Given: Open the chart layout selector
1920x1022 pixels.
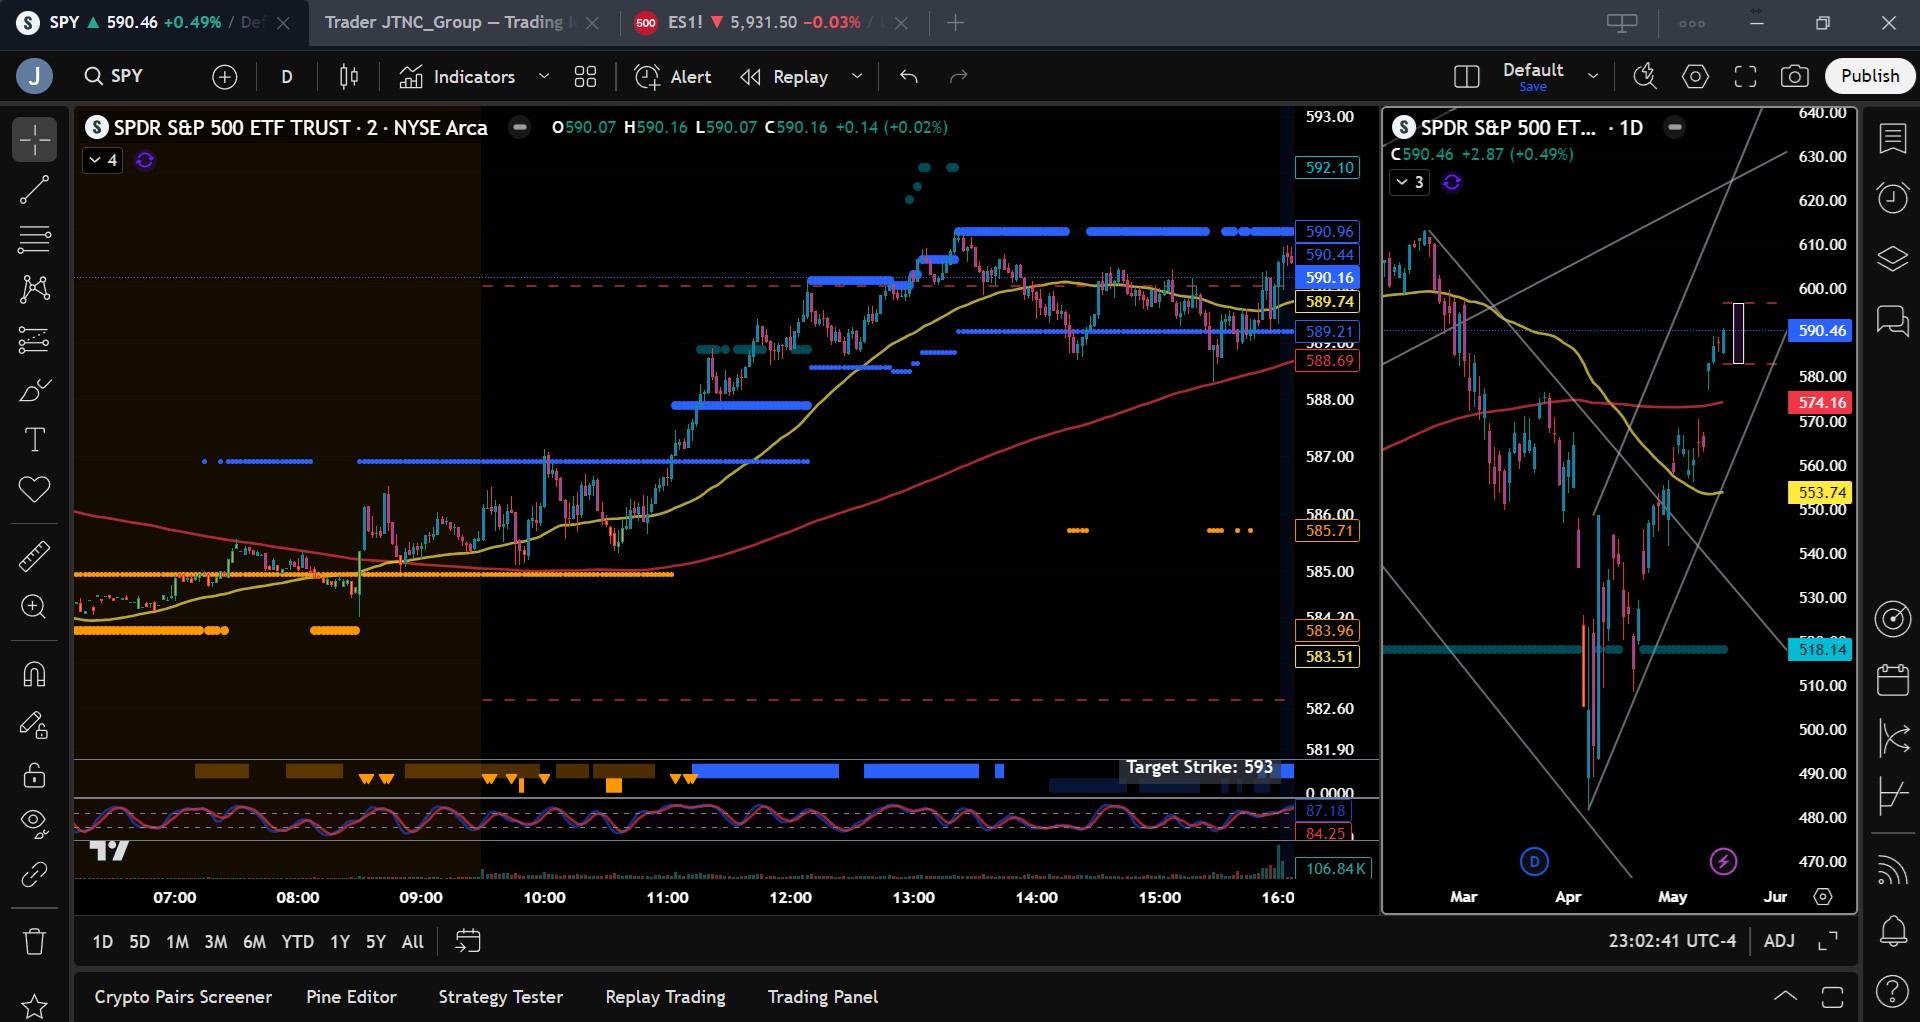Looking at the screenshot, I should (1467, 76).
